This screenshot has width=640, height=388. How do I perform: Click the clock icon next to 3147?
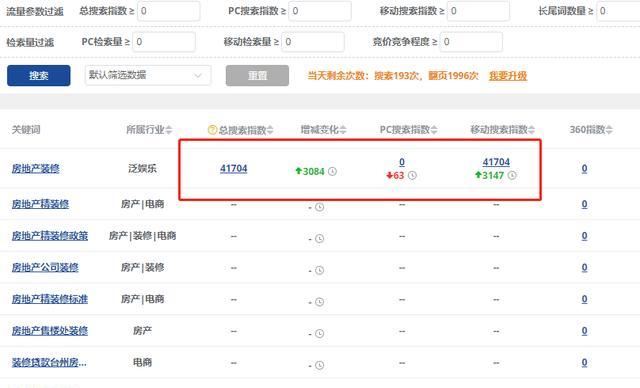point(512,175)
